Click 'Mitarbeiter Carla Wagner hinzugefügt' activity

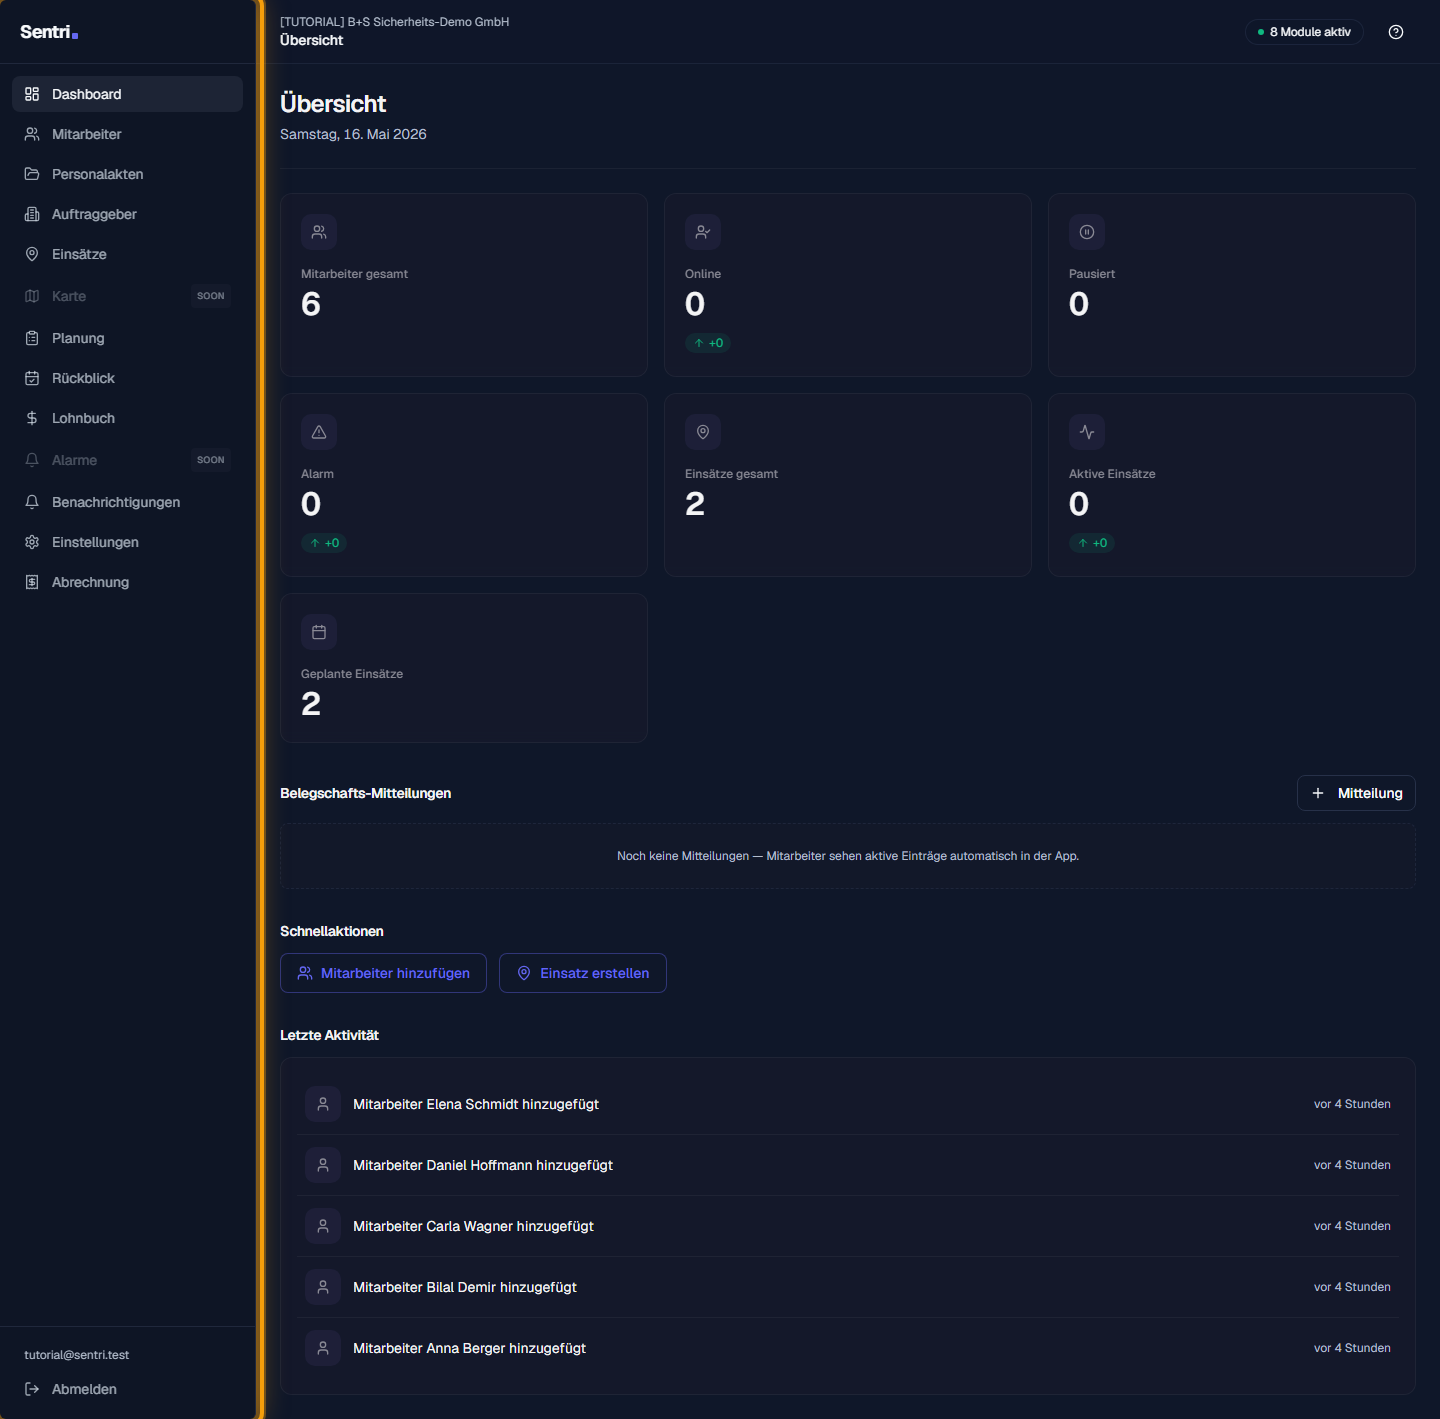[x=473, y=1226]
